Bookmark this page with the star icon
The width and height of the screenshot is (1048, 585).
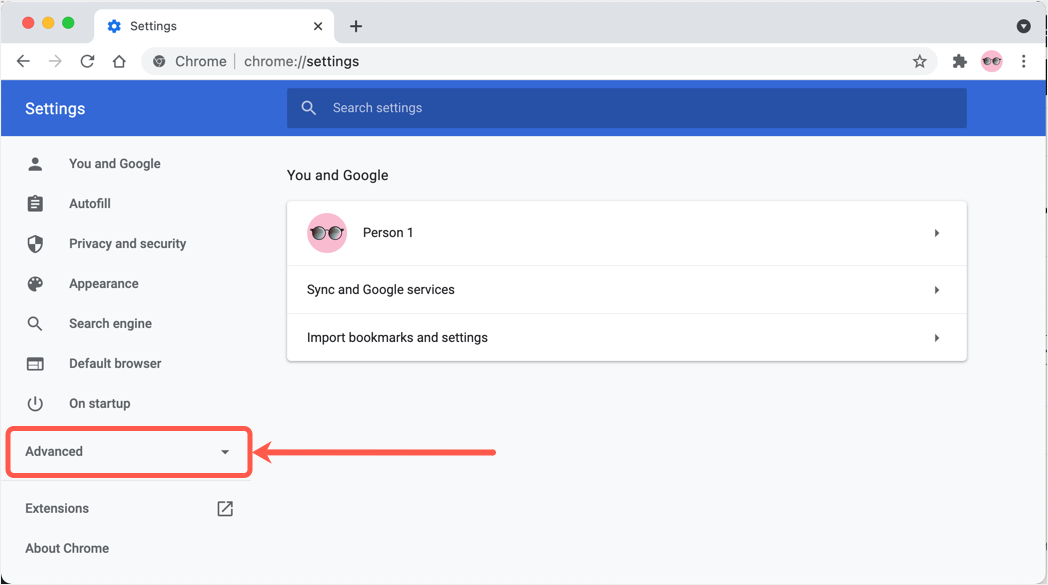(919, 61)
